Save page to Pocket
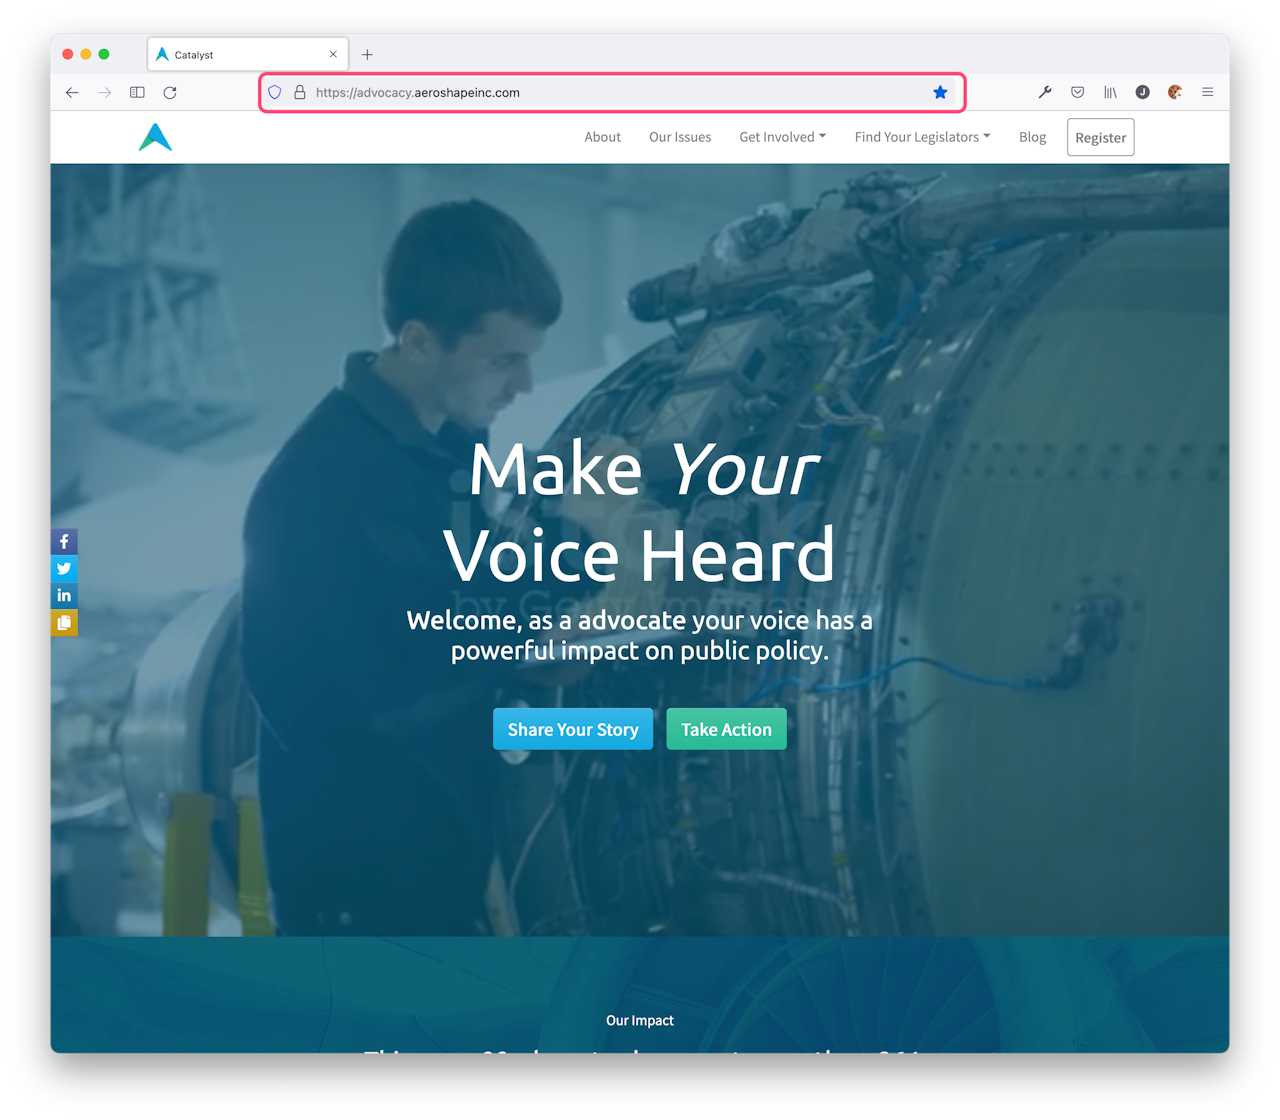This screenshot has width=1280, height=1120. 1078,92
